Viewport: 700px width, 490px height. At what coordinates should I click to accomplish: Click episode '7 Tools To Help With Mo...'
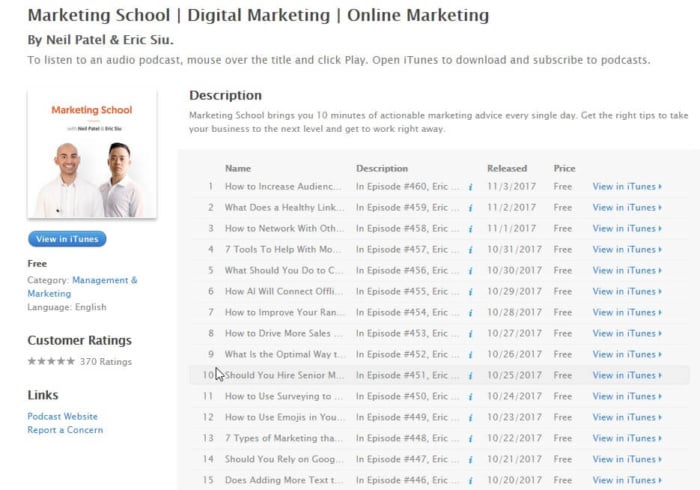[x=283, y=249]
